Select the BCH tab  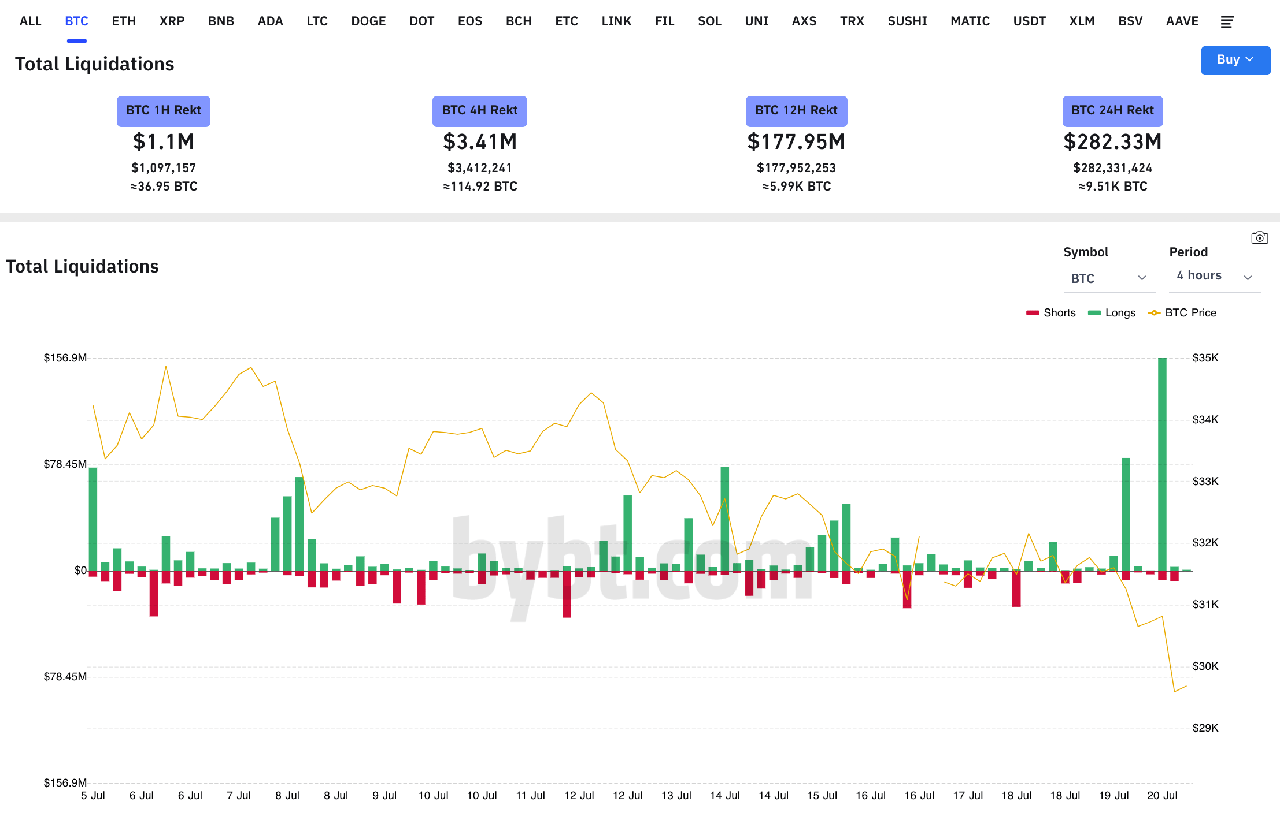pos(519,21)
